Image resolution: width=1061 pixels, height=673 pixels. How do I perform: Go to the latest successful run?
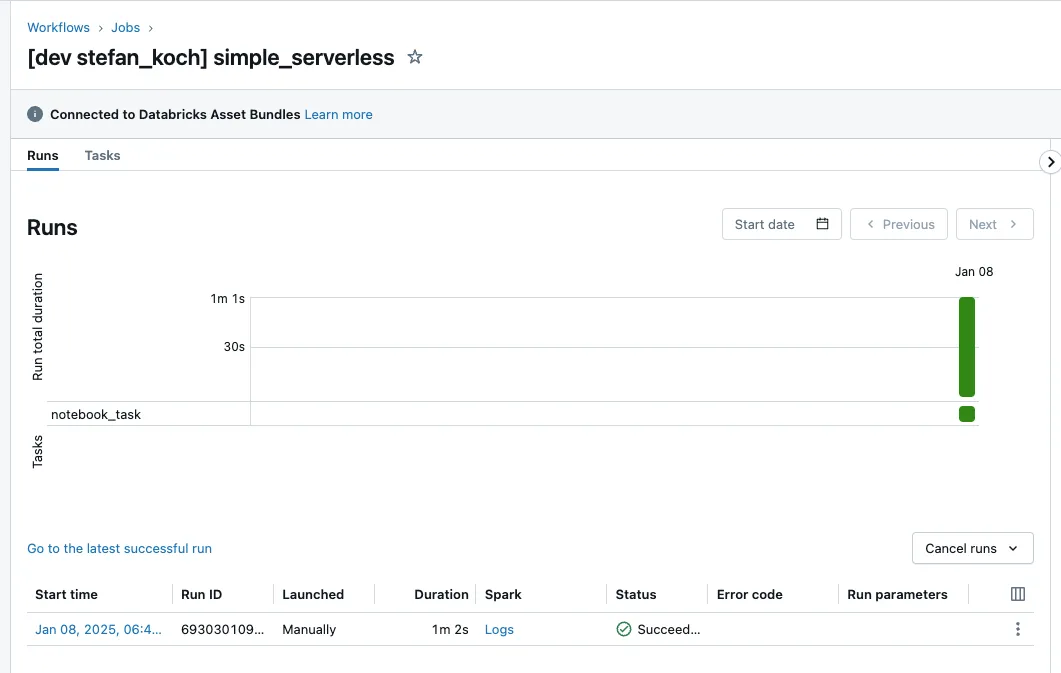(119, 548)
